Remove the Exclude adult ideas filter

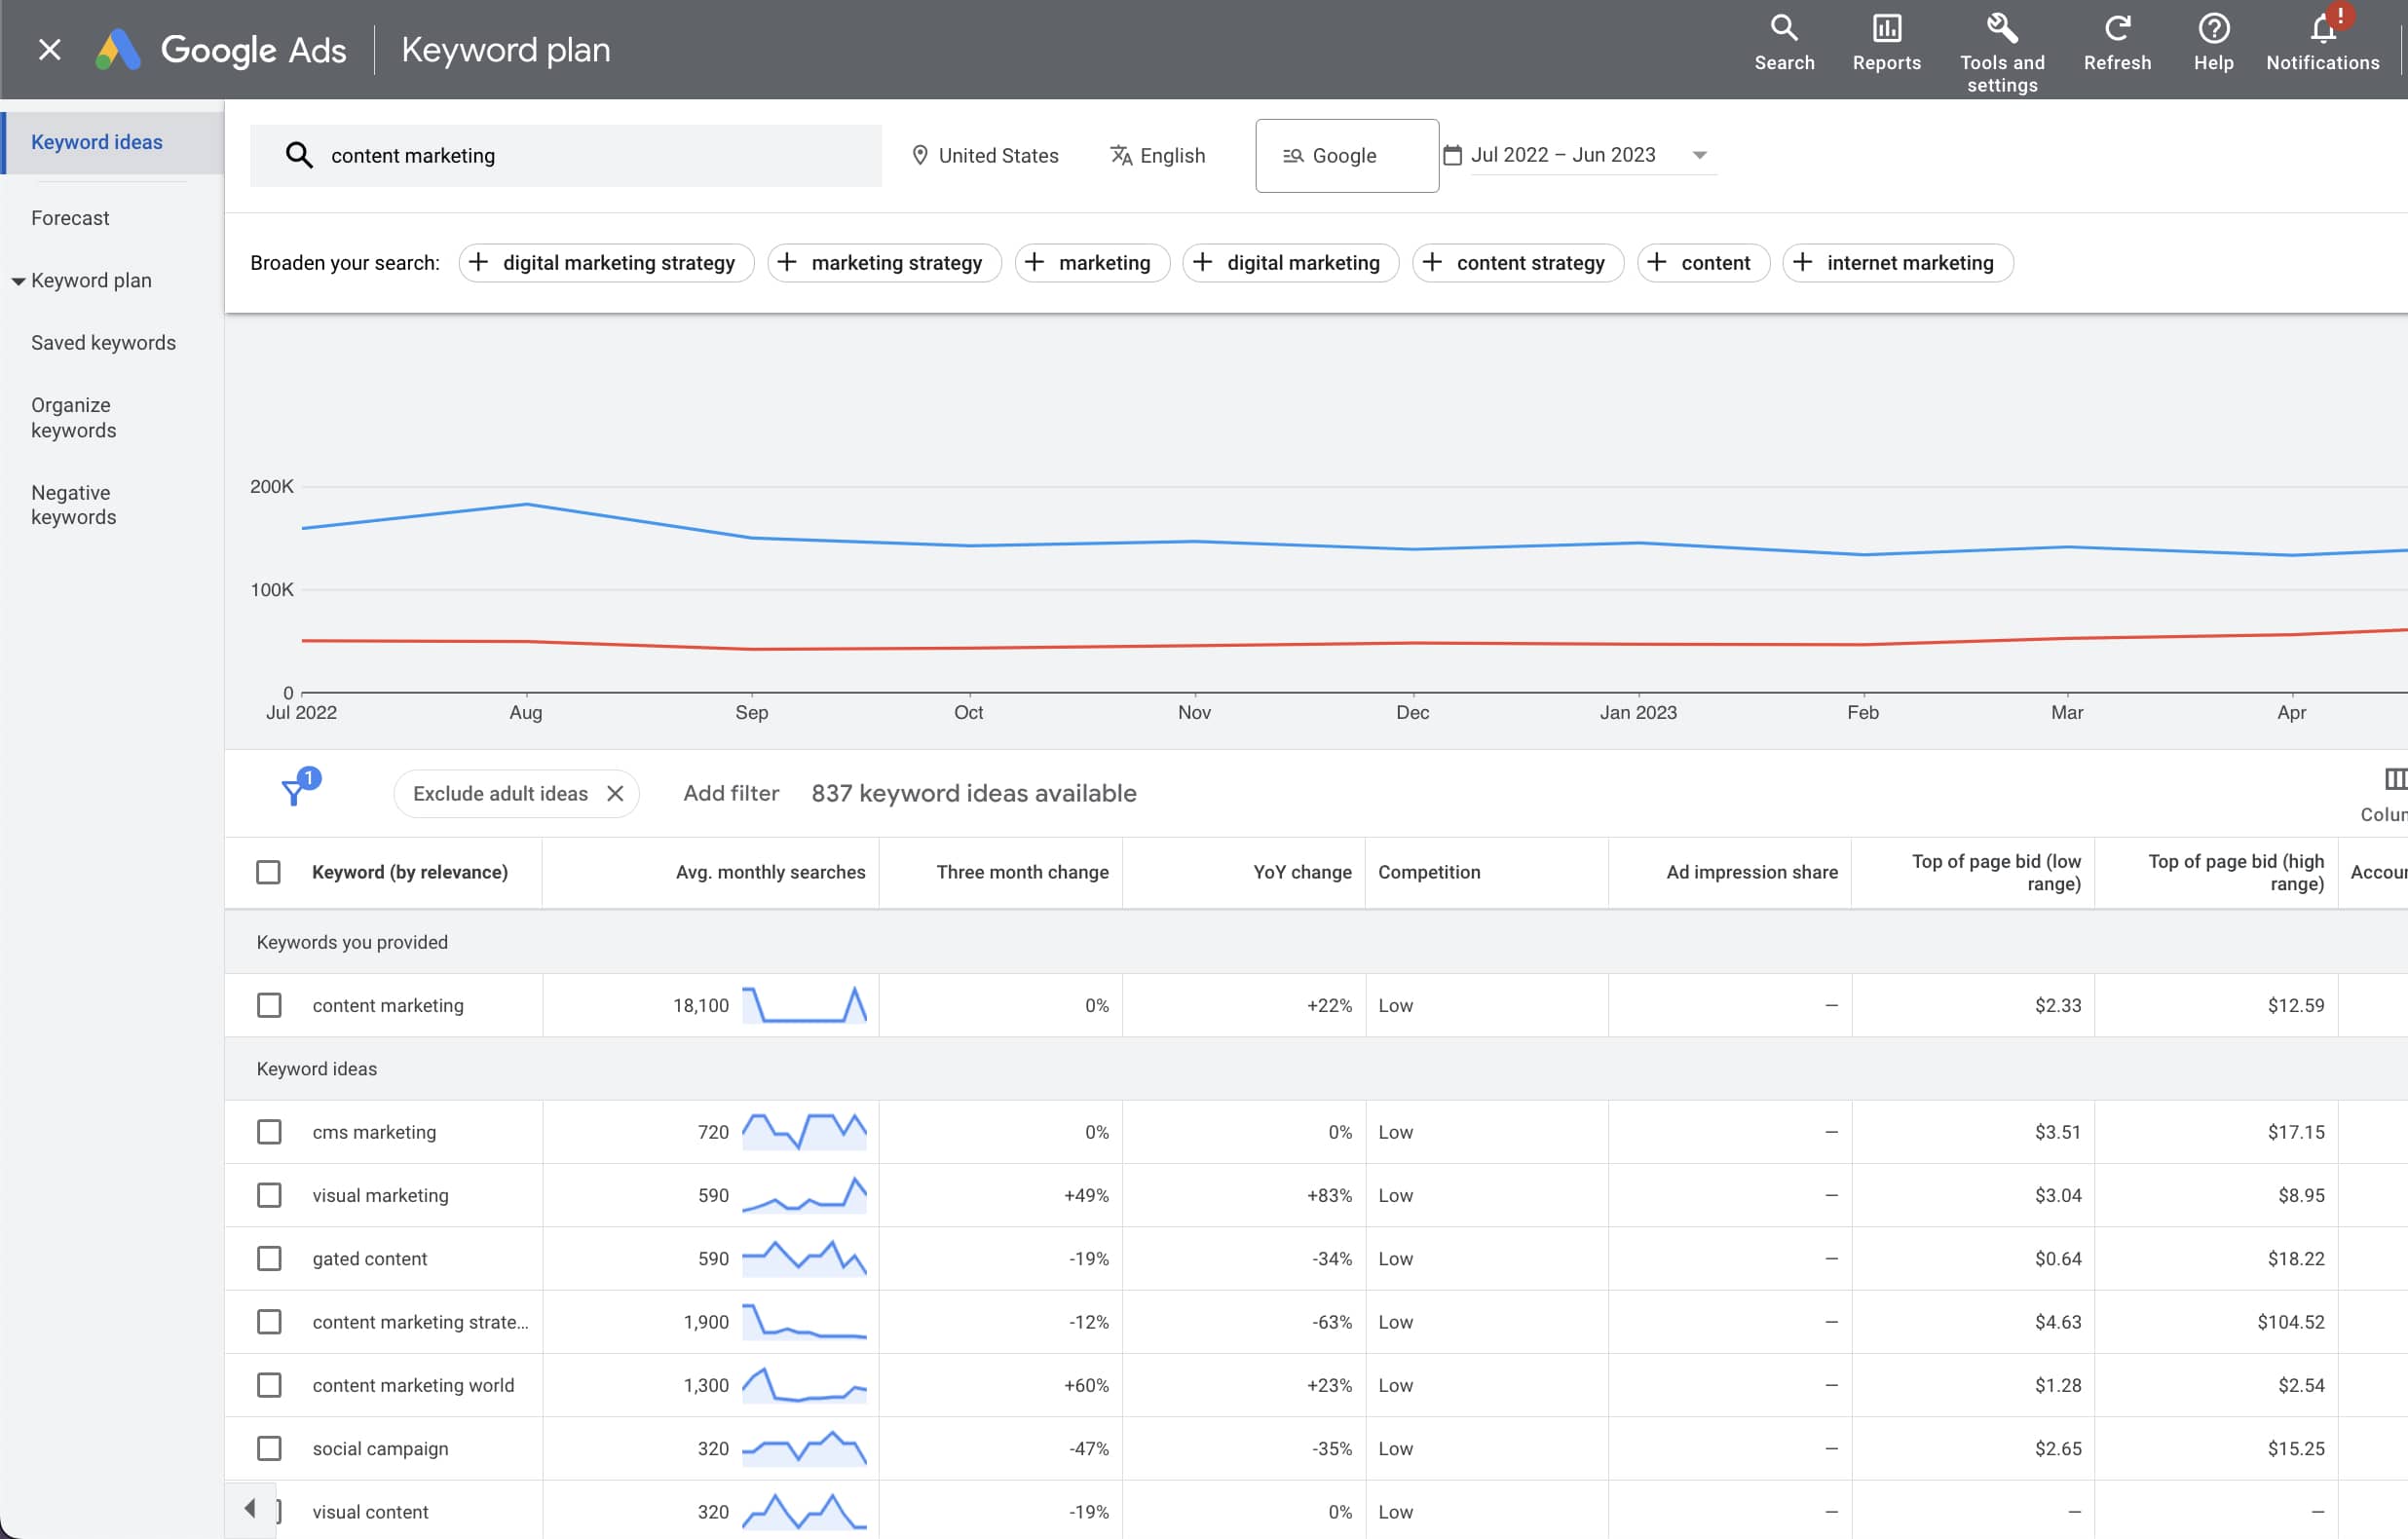point(616,792)
